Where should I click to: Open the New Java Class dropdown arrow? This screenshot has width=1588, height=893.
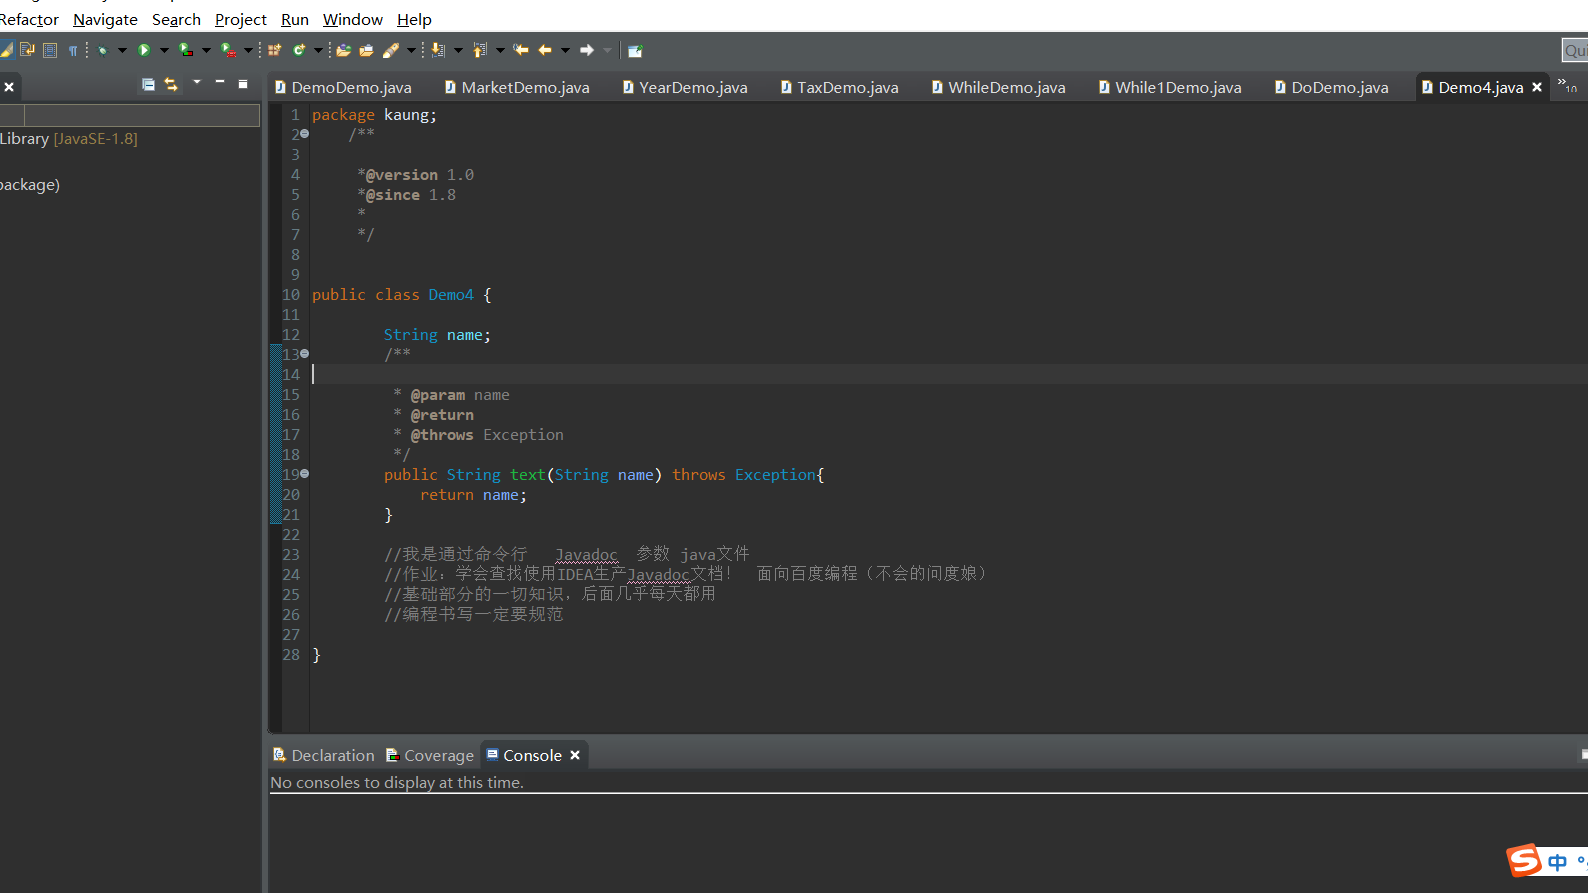point(318,50)
